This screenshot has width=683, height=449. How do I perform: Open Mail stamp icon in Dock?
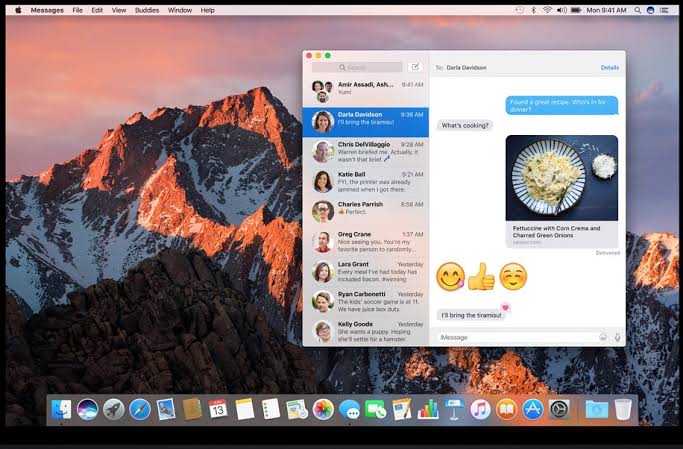coord(166,409)
